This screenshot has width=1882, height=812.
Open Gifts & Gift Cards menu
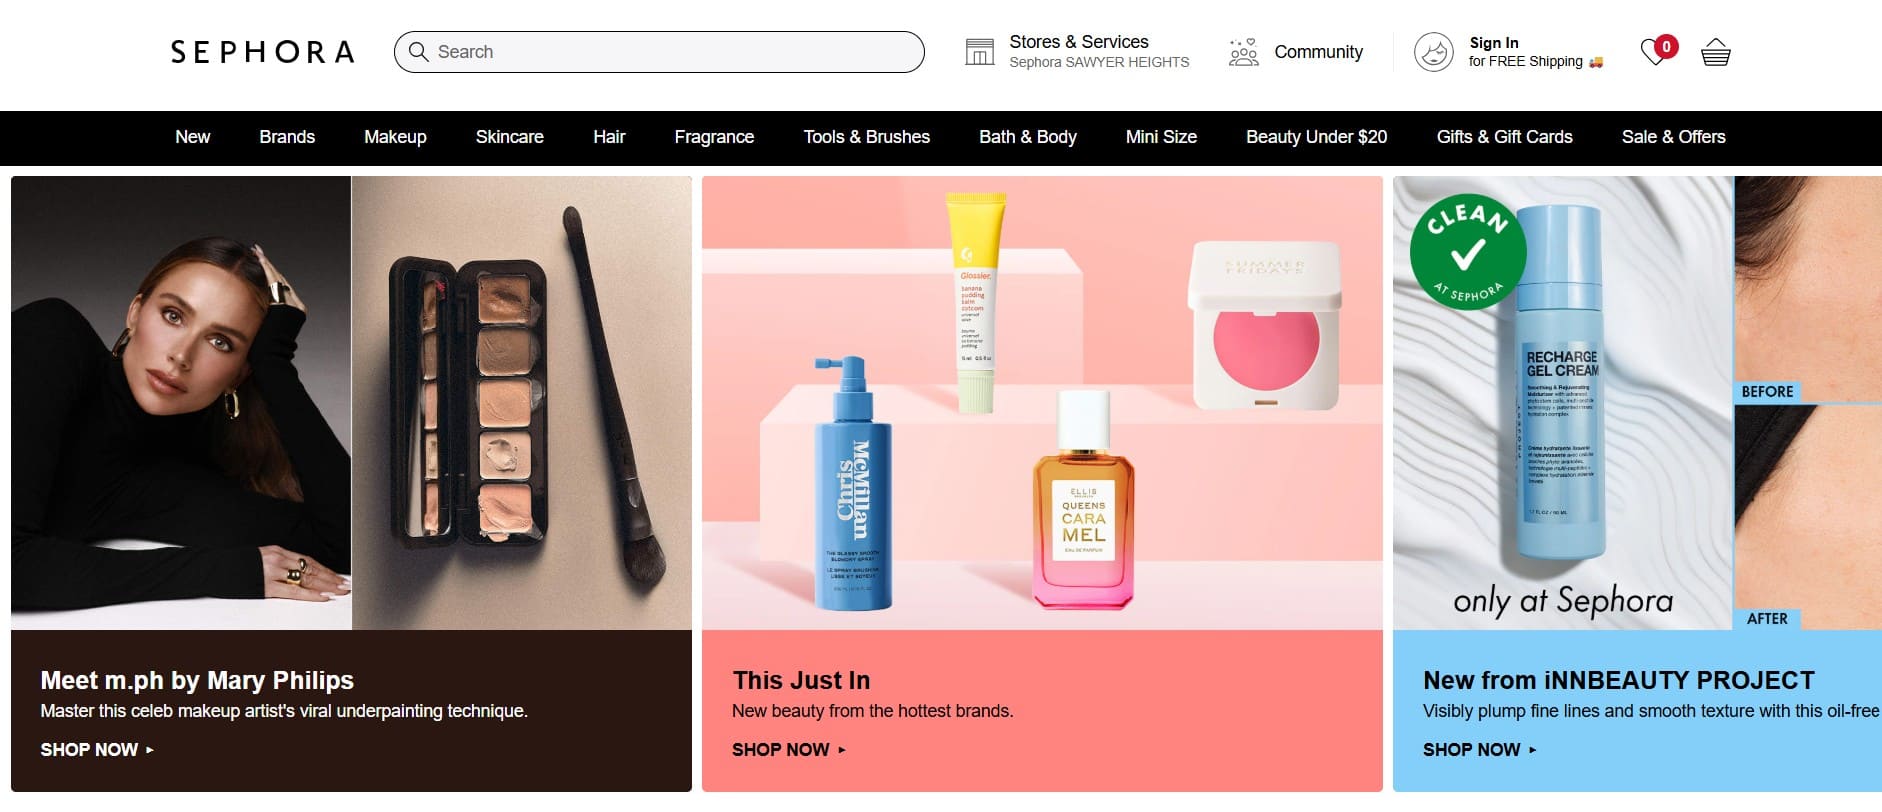pos(1504,137)
